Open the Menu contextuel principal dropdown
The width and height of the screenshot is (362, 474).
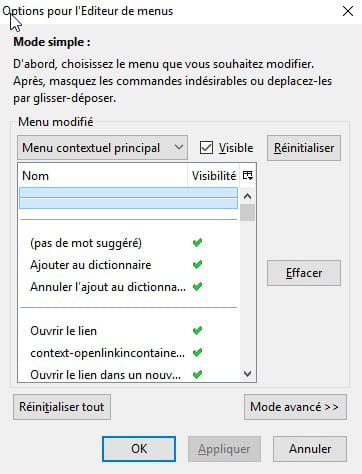102,148
